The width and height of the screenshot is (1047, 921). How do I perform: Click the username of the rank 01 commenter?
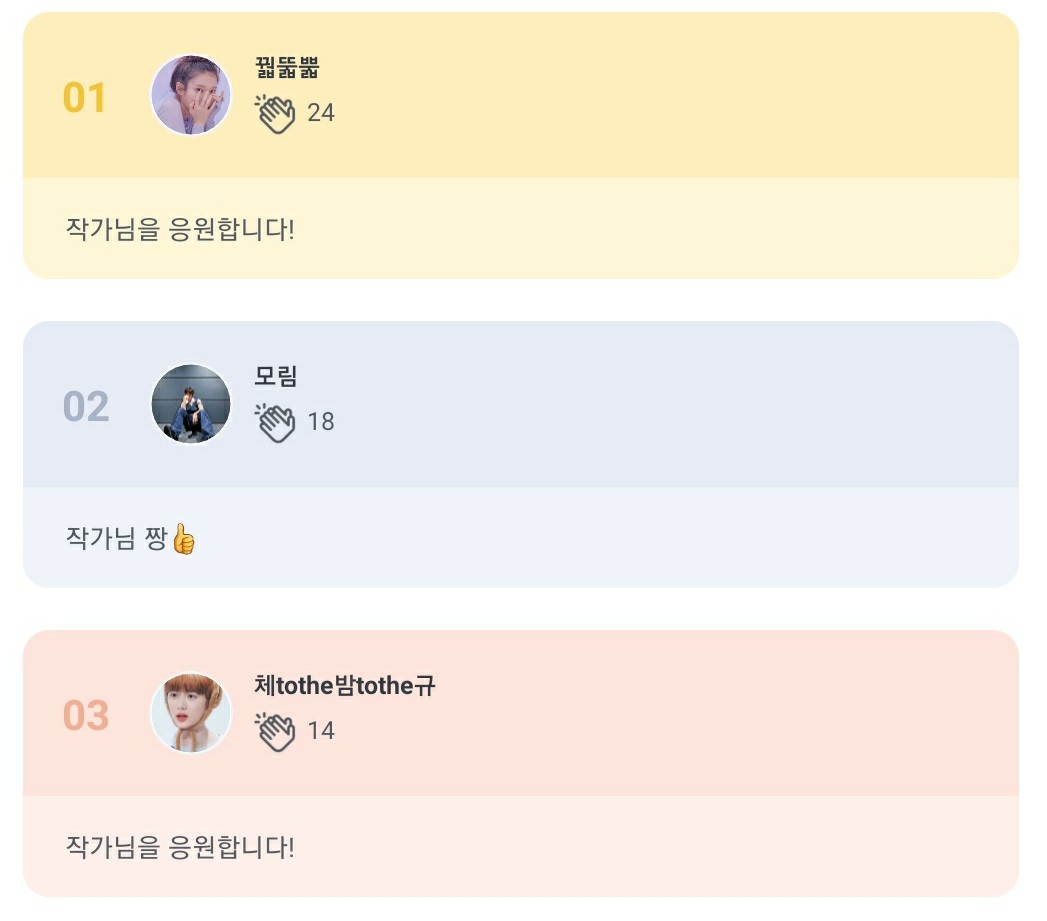(x=287, y=68)
